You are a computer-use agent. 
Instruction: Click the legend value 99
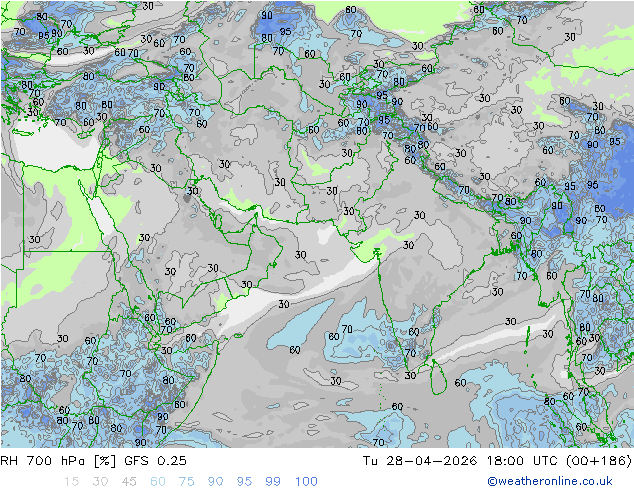click(x=273, y=482)
